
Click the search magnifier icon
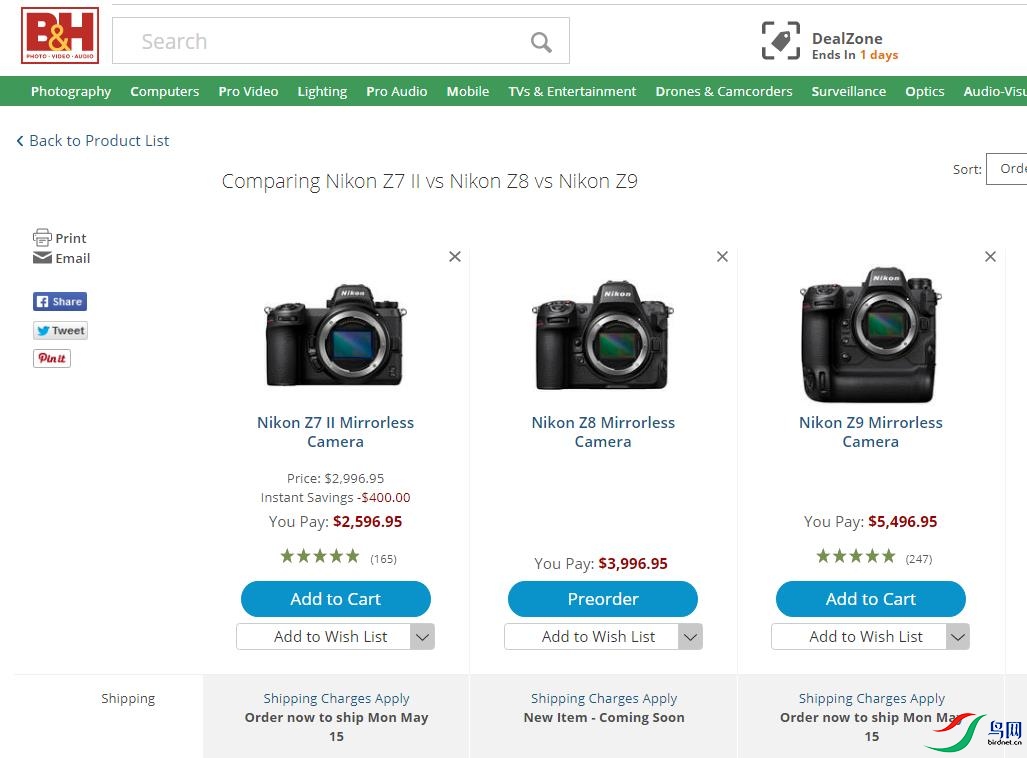541,42
